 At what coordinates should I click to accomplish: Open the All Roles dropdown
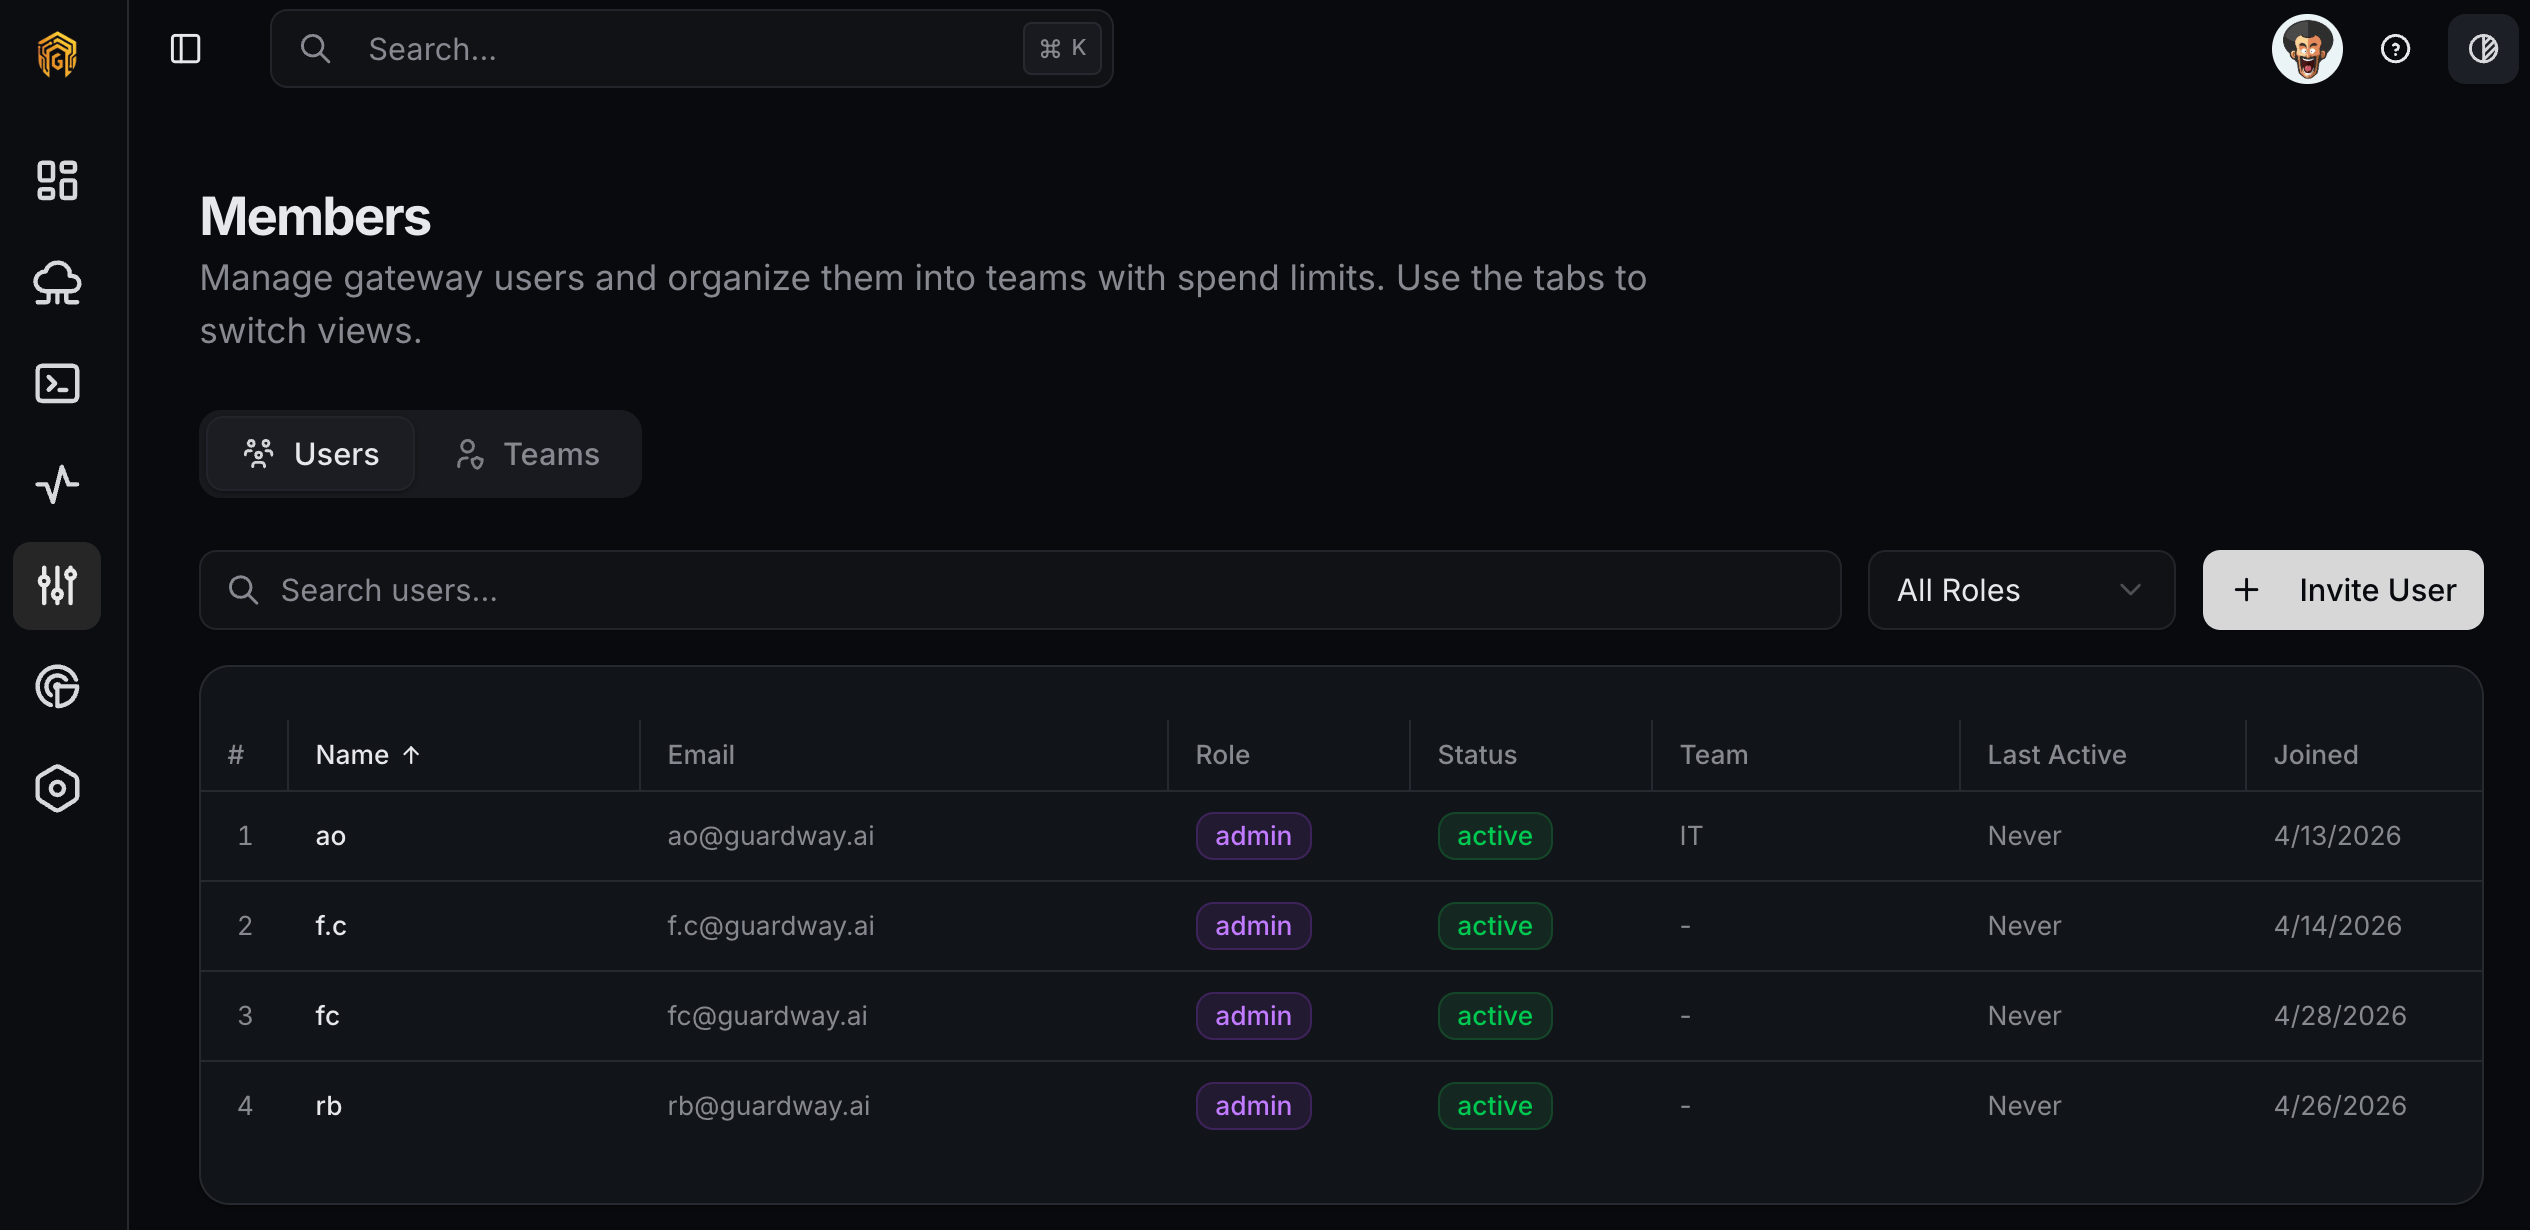[x=2021, y=590]
